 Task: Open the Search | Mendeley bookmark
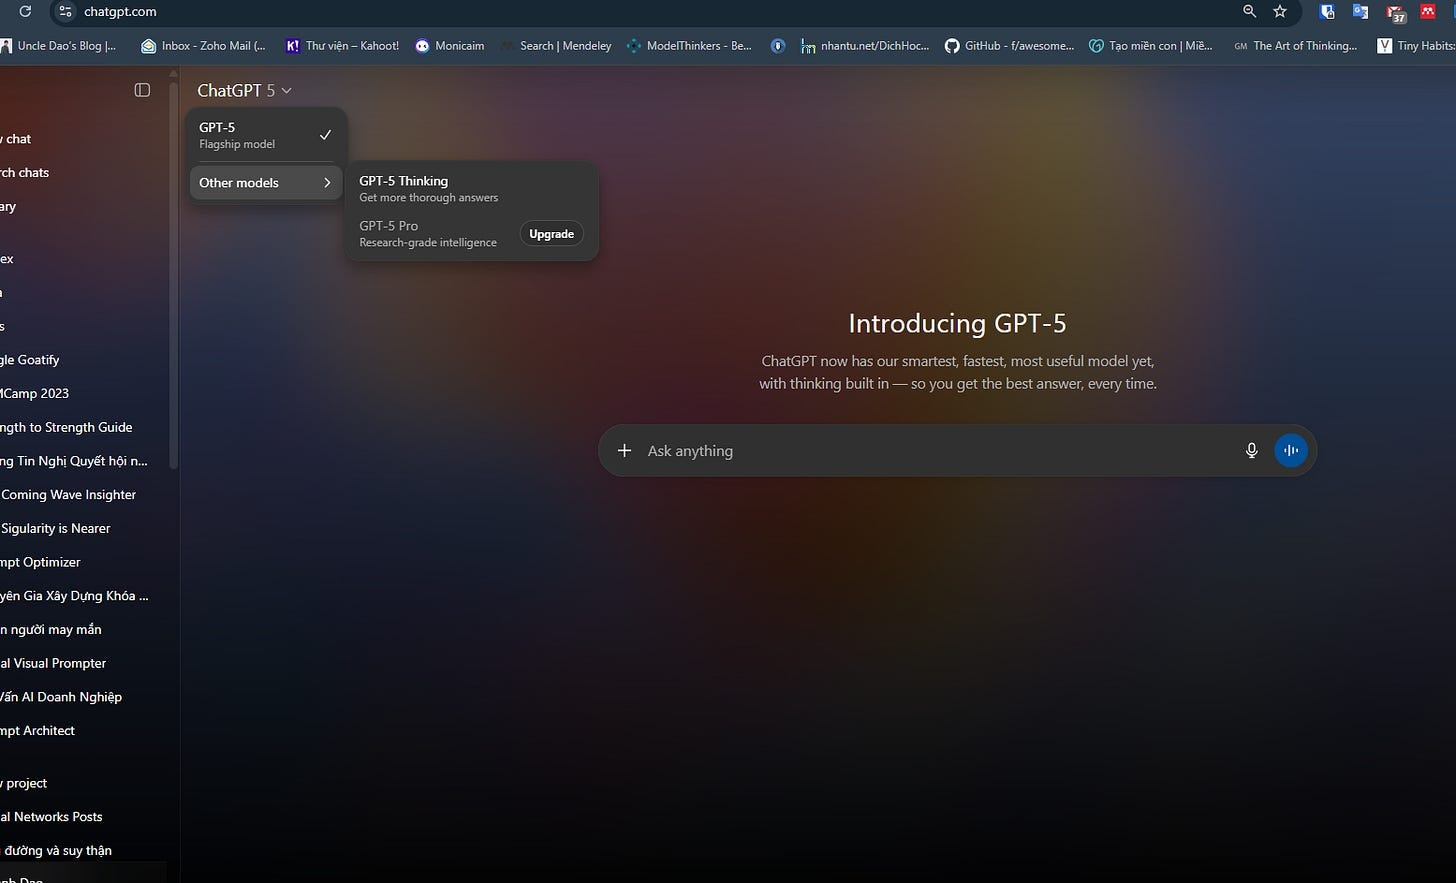(x=556, y=46)
